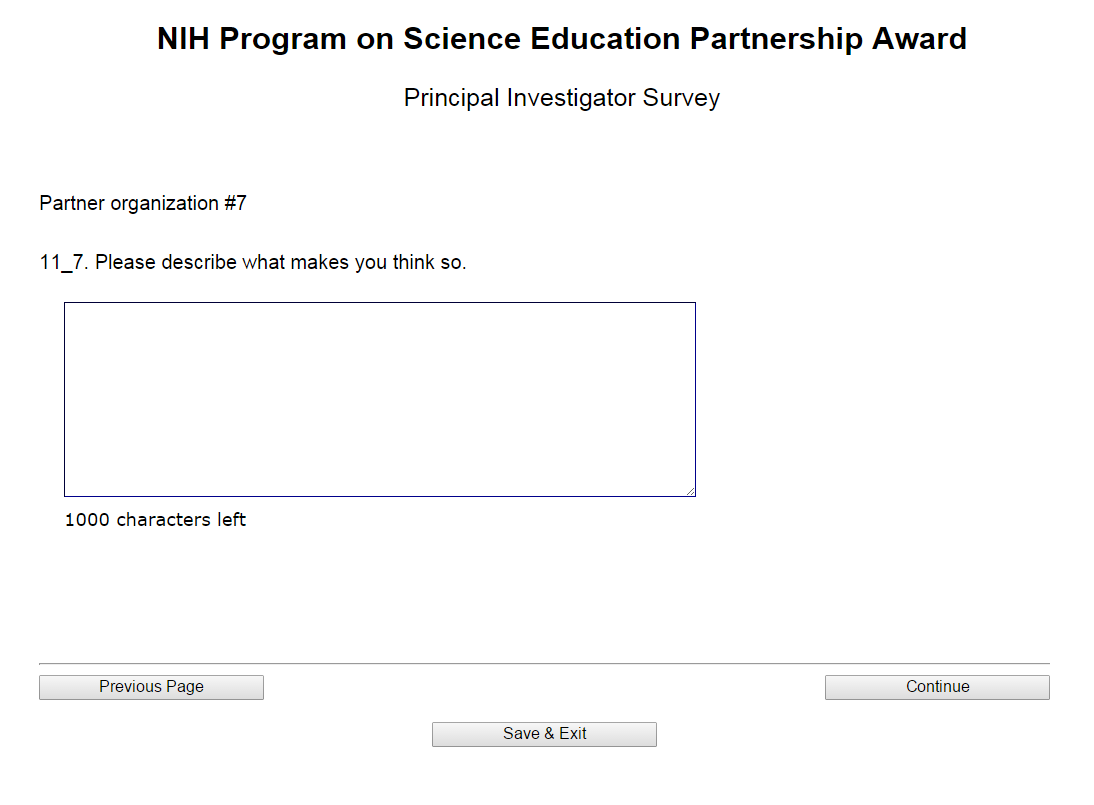Click the '1000 characters left' counter

click(155, 520)
